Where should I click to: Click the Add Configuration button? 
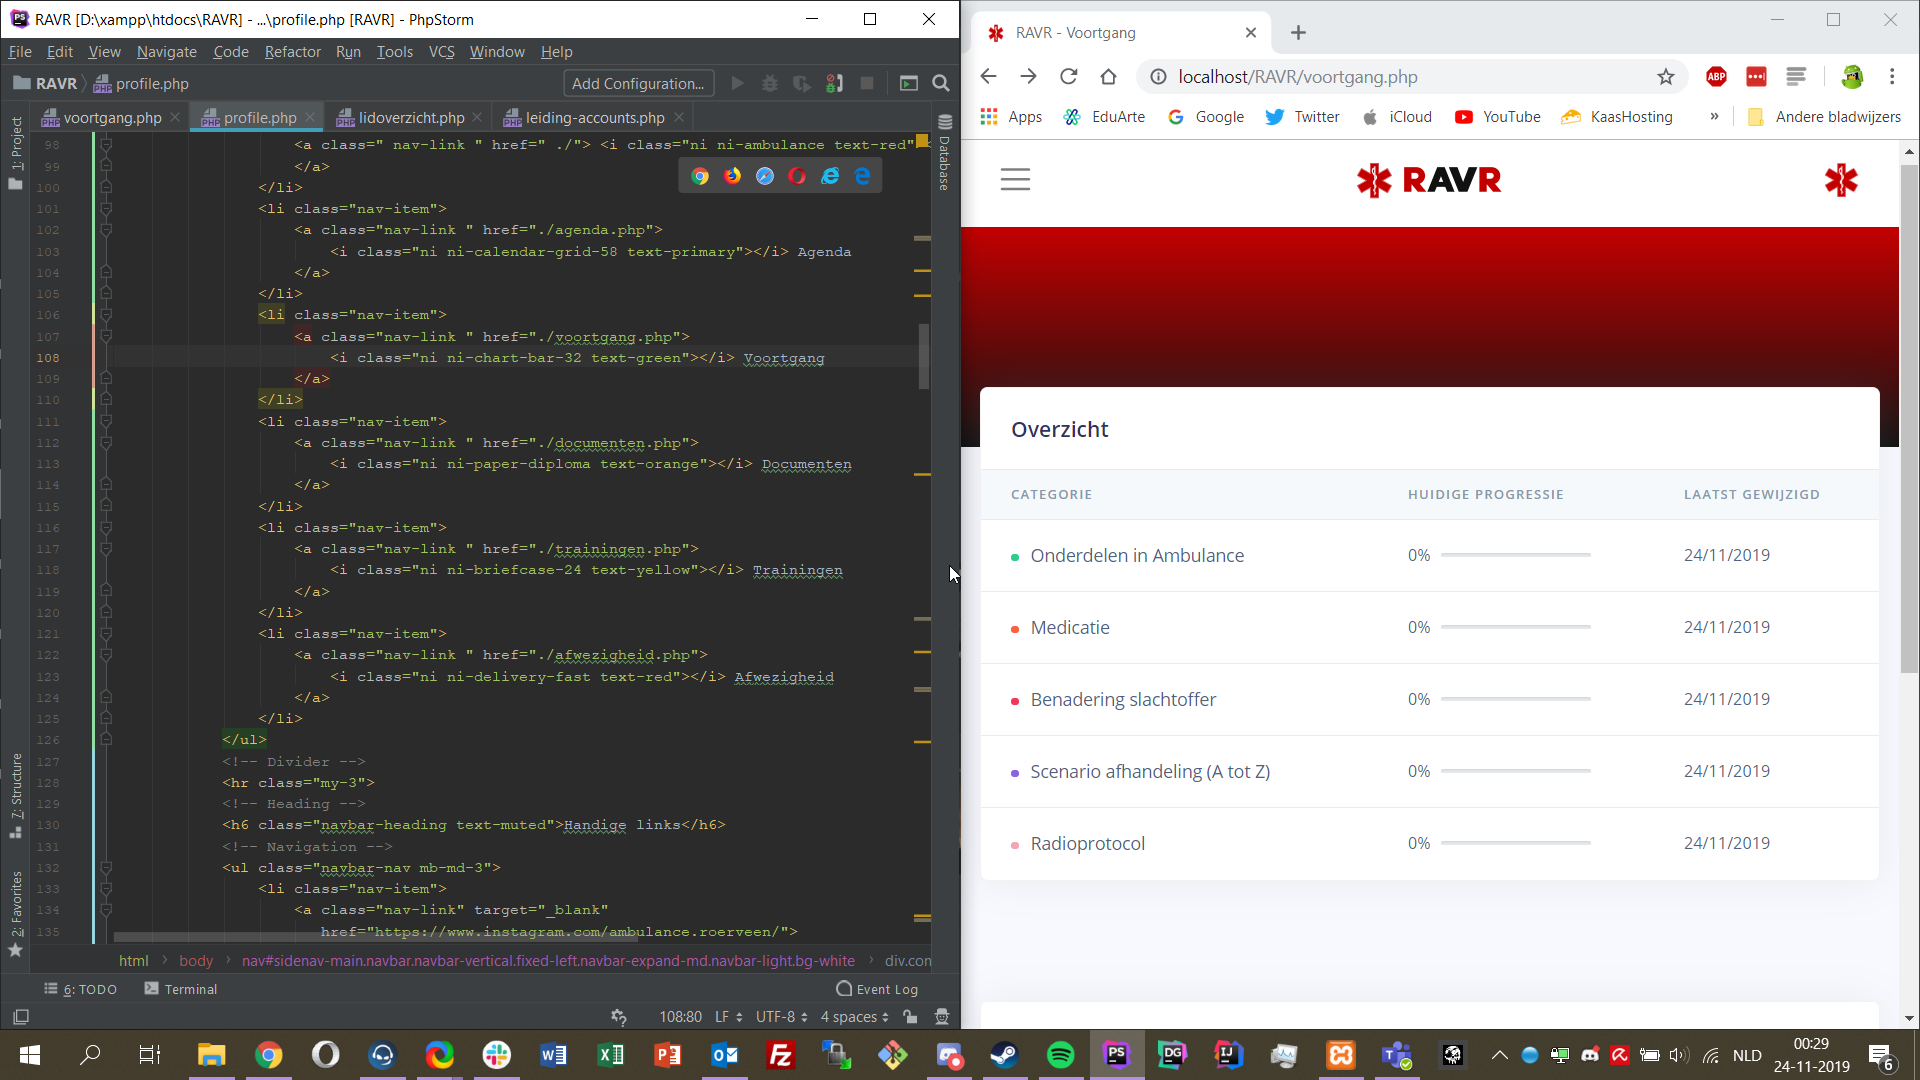pyautogui.click(x=638, y=84)
